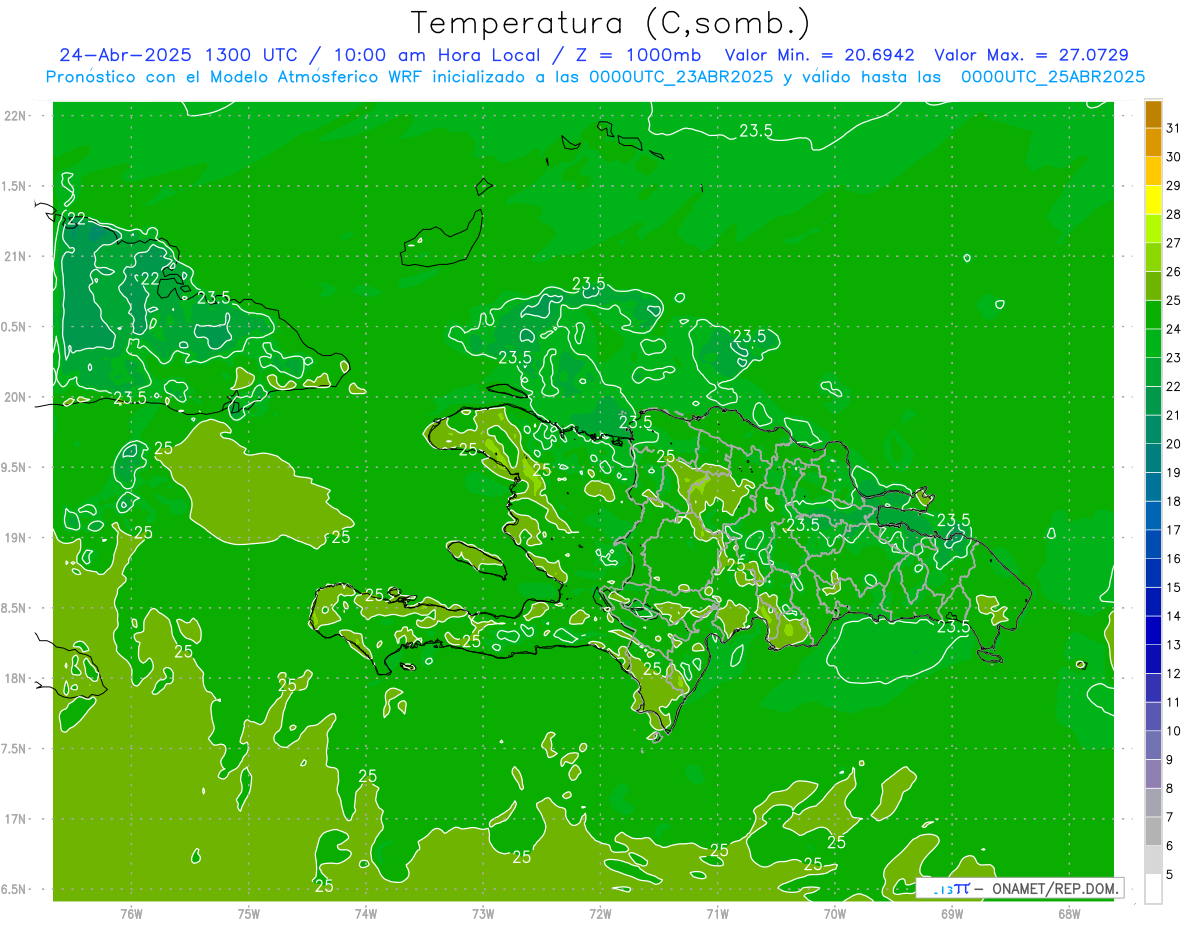
Task: Click the "76W" longitude axis label
Action: pos(131,914)
